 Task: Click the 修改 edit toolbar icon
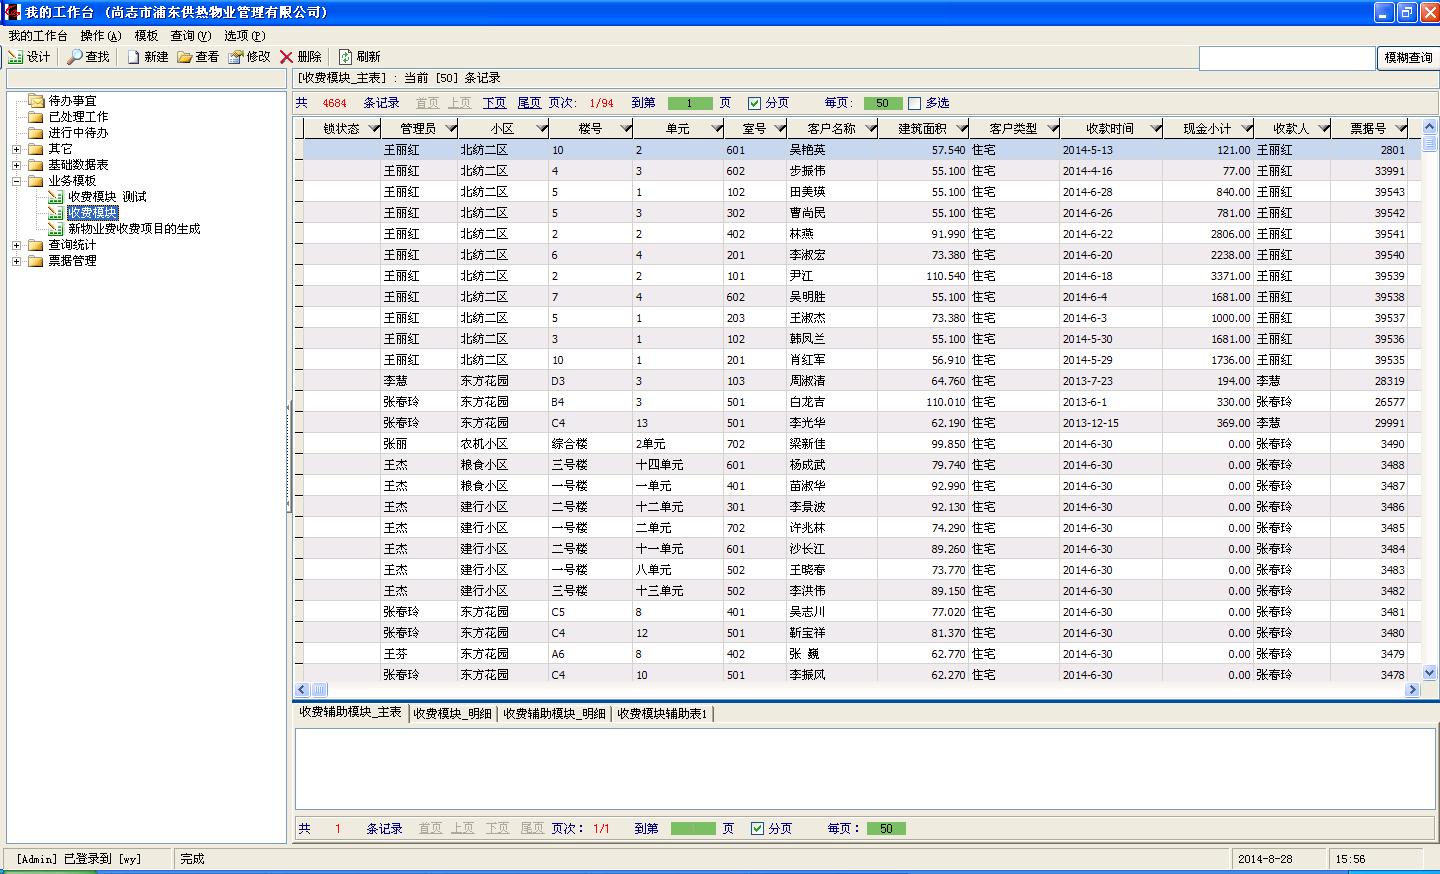237,57
